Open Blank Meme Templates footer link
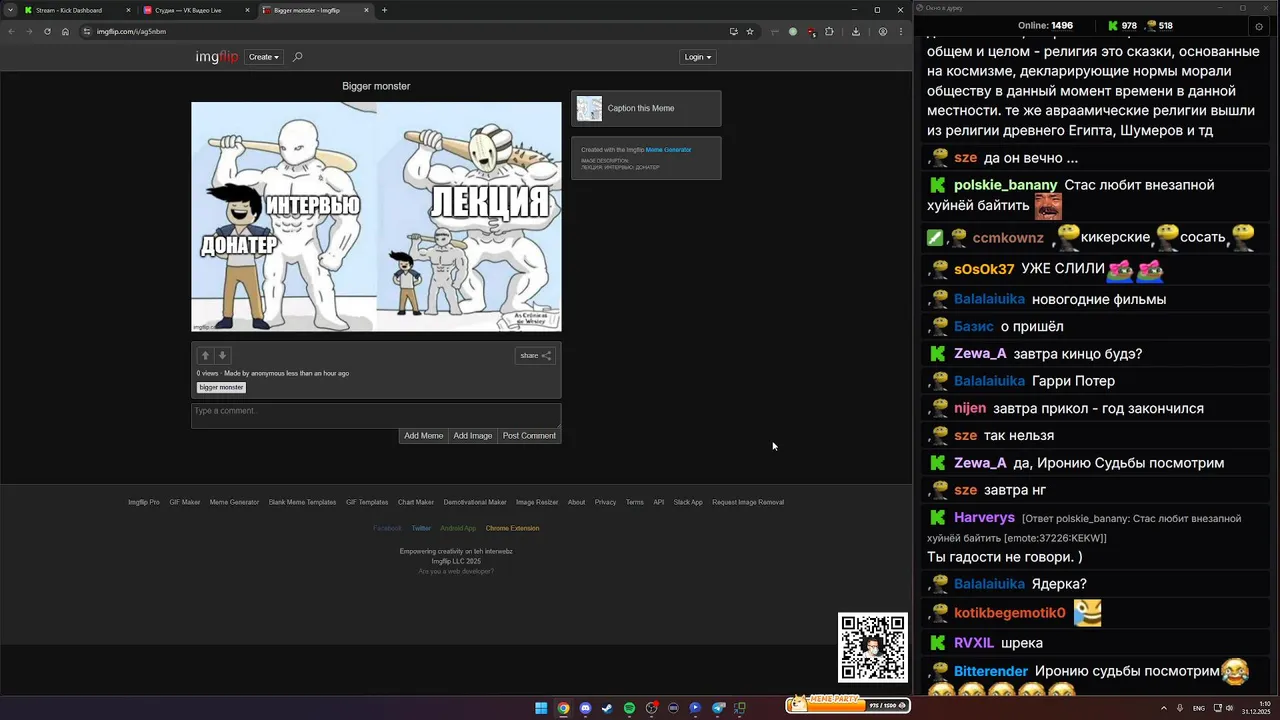1280x720 pixels. (302, 502)
